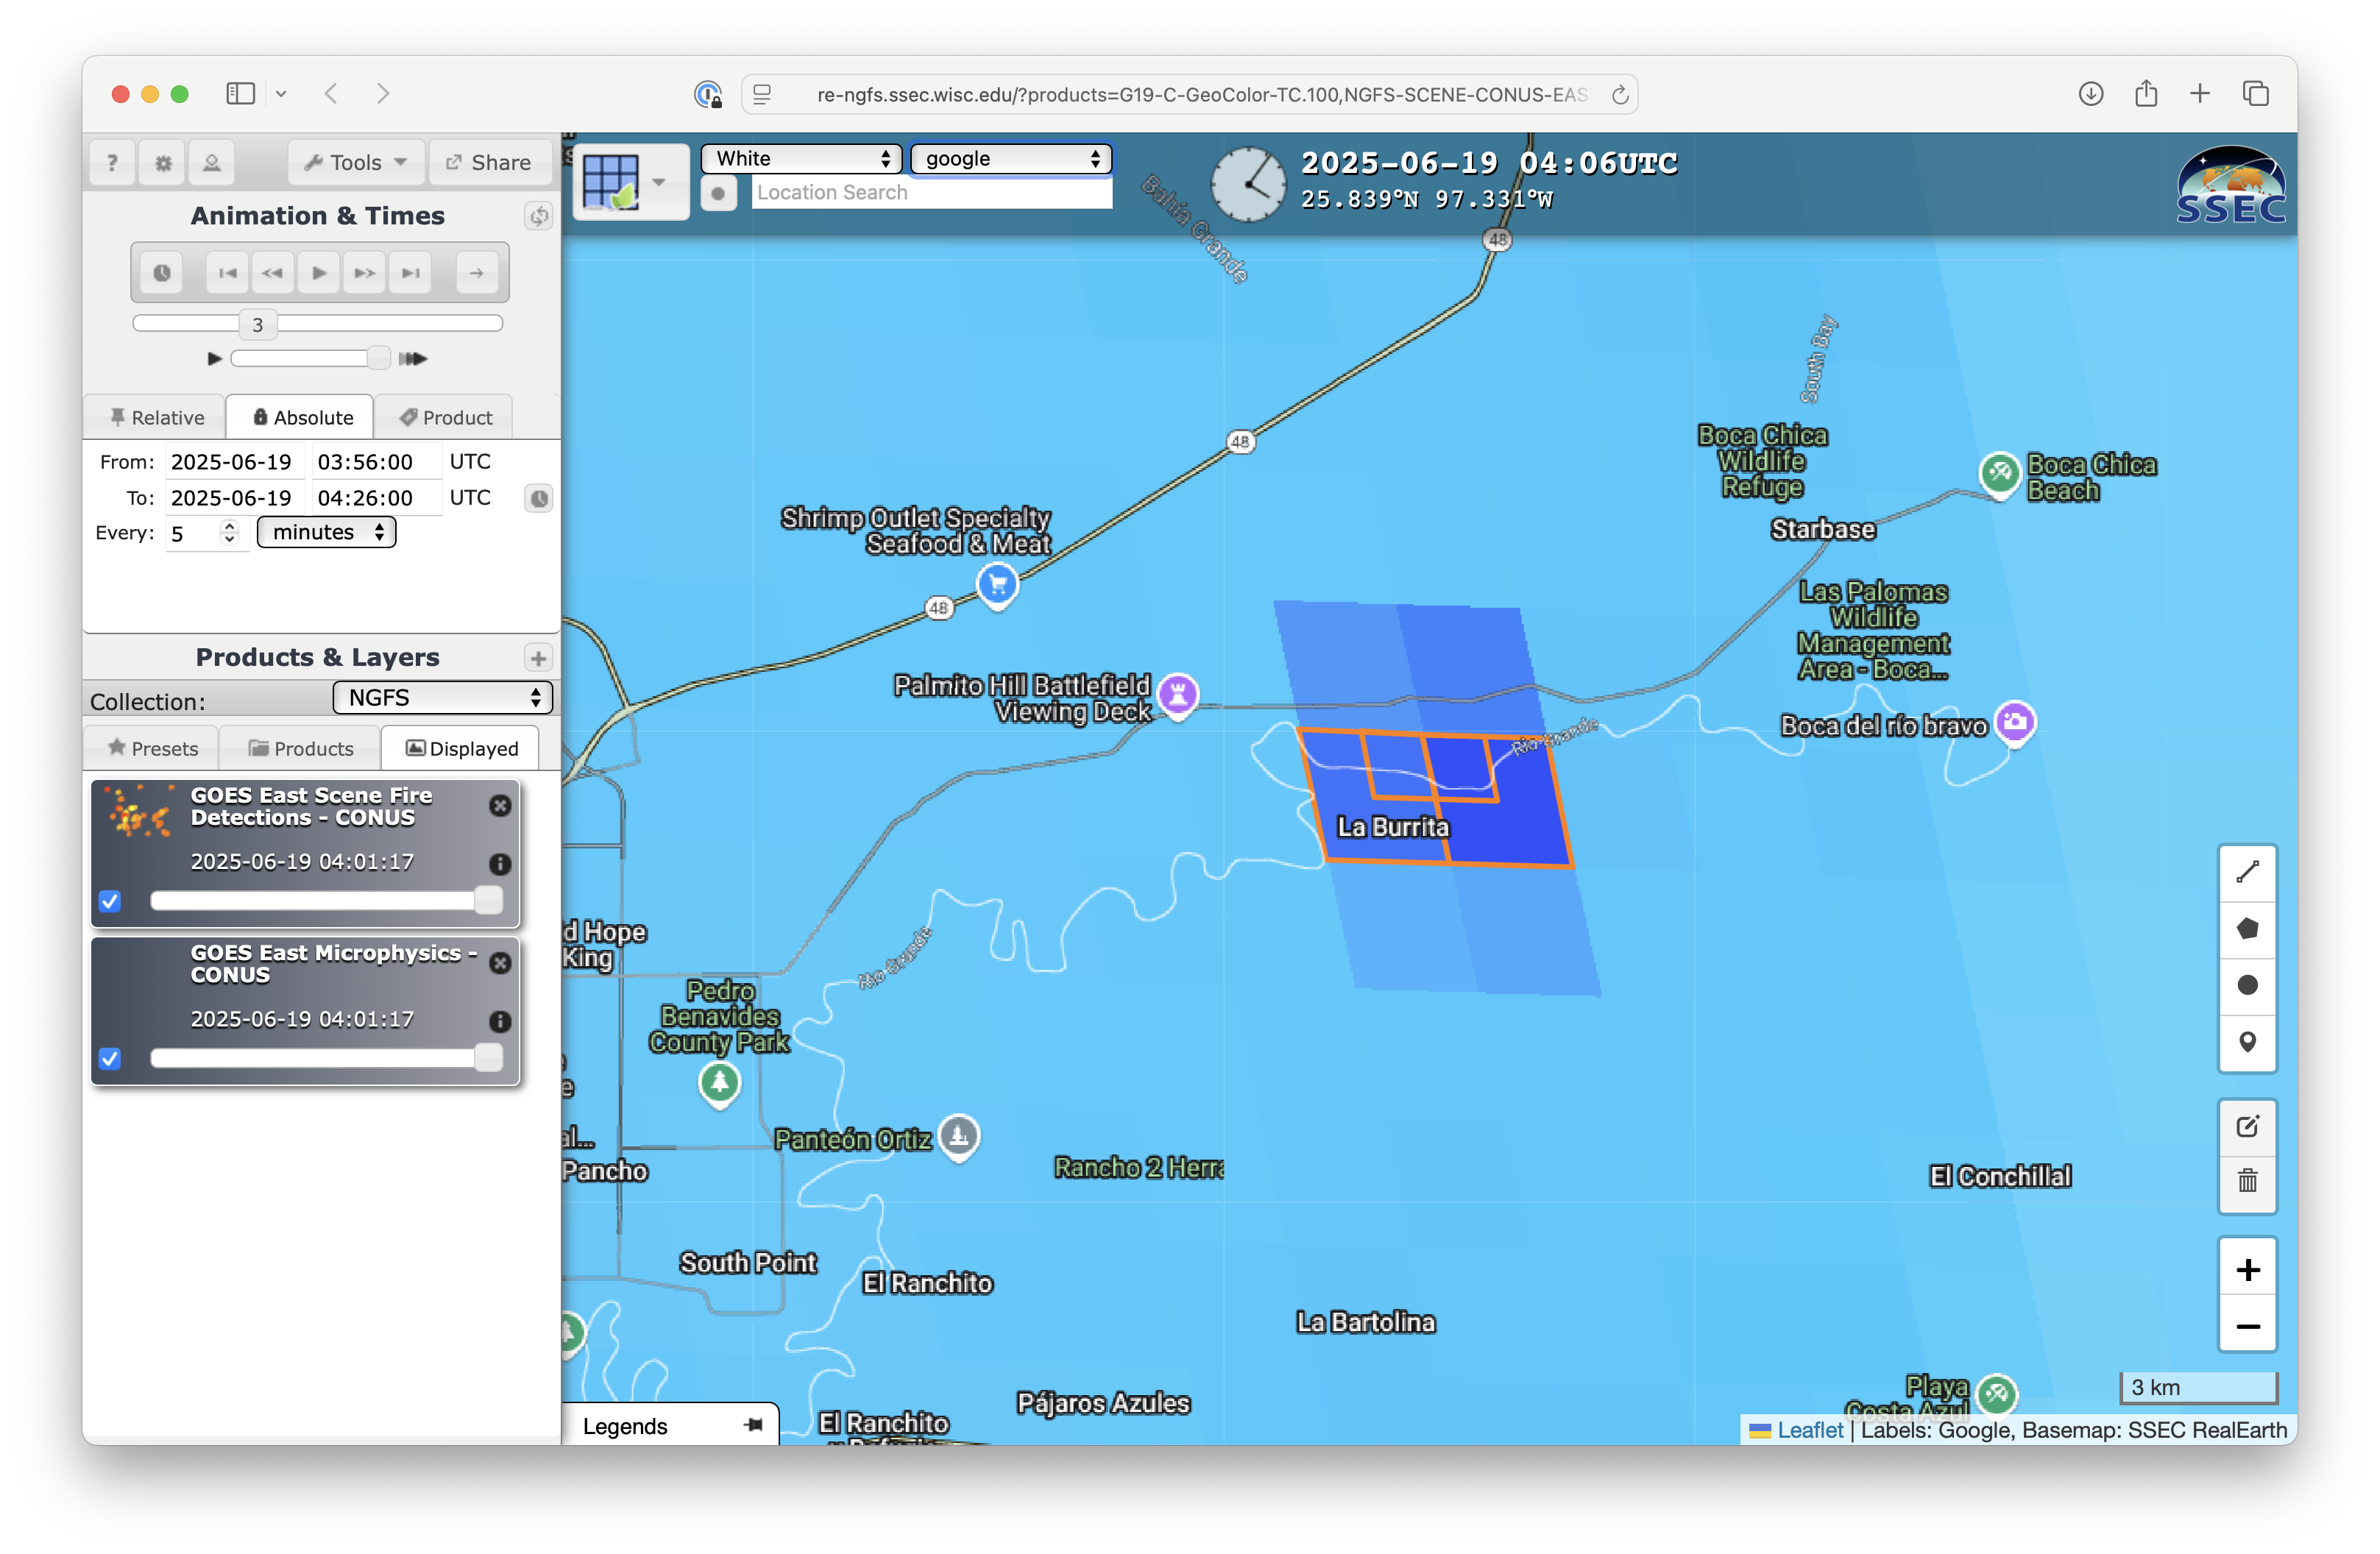
Task: Click the edit layers tool
Action: coord(2247,1128)
